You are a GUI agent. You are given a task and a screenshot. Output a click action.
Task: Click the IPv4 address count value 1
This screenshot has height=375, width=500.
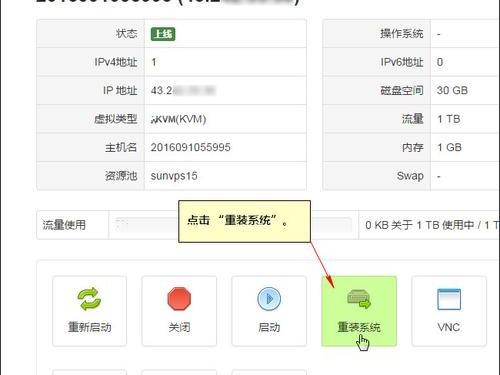(154, 62)
